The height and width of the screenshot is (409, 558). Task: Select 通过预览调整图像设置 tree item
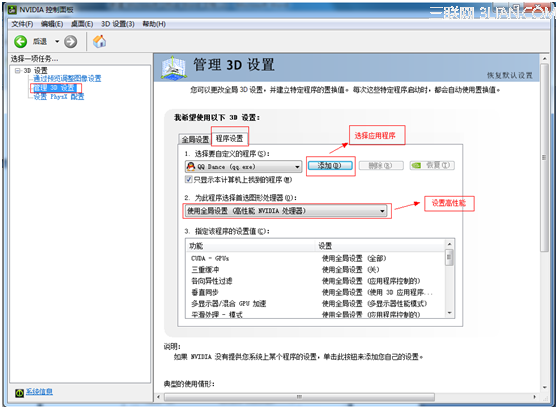pos(67,78)
